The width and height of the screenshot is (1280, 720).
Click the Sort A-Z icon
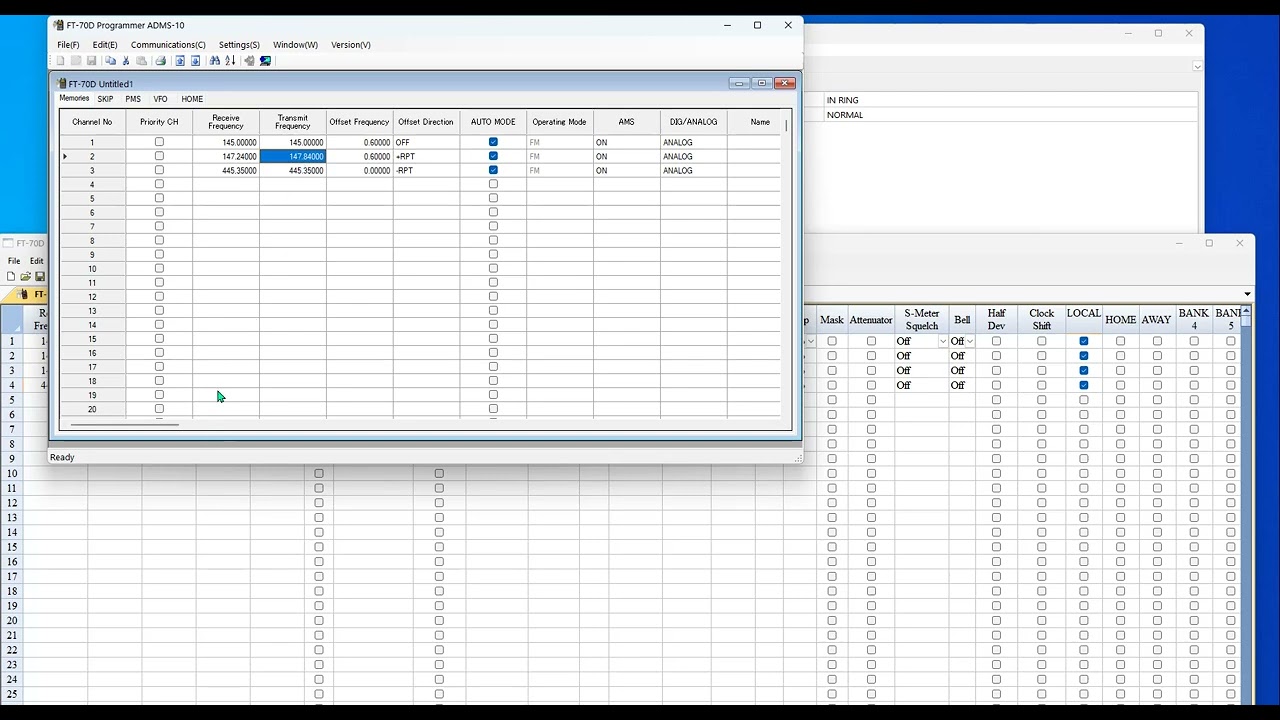click(230, 61)
